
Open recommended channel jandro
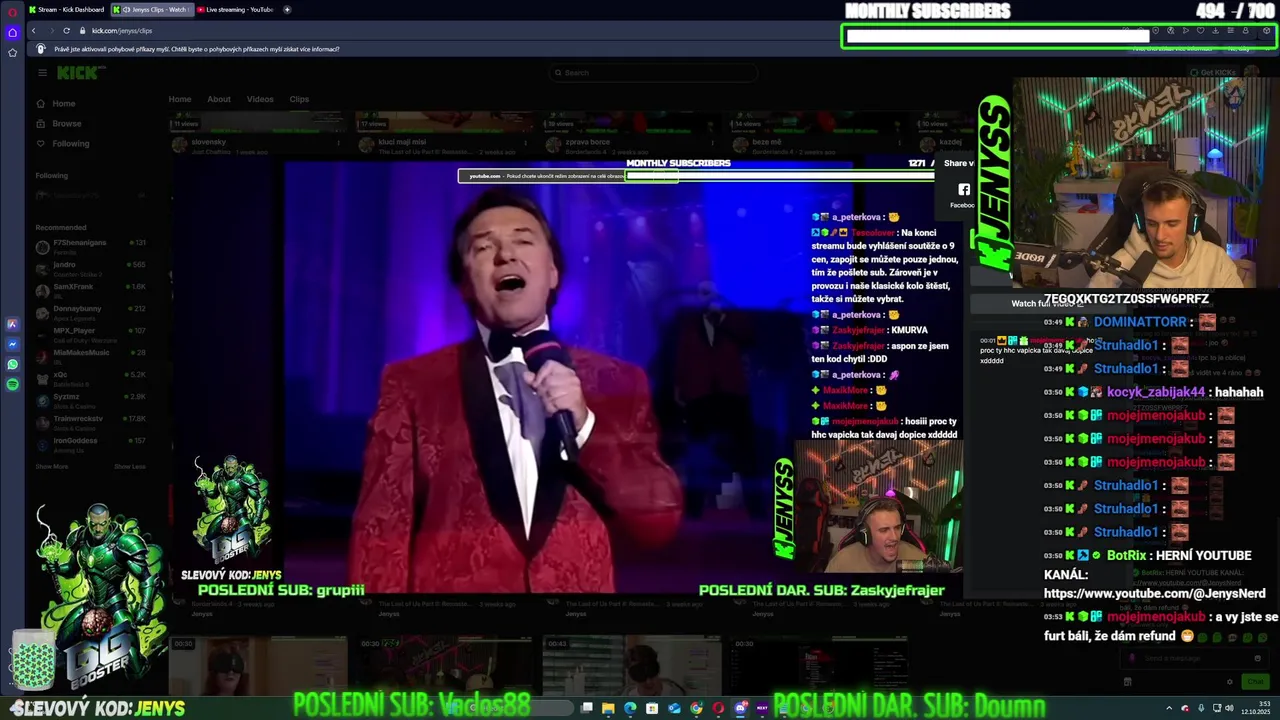coord(91,267)
